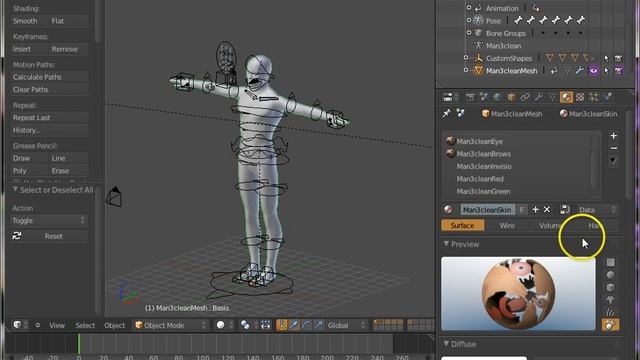Viewport: 640px width, 360px height.
Task: Open the Object Mode dropdown
Action: click(x=170, y=325)
